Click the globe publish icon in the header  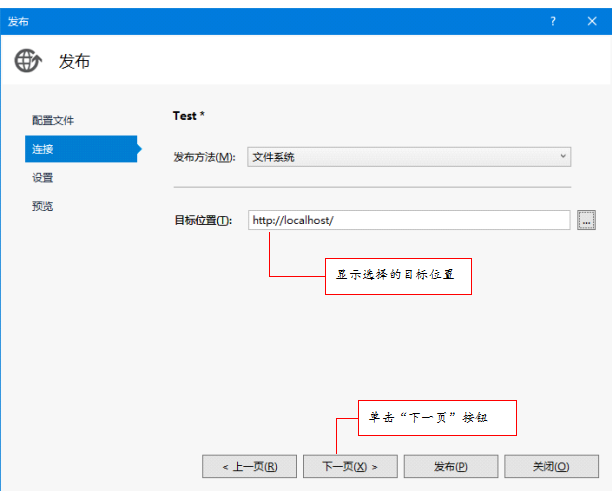[28, 61]
